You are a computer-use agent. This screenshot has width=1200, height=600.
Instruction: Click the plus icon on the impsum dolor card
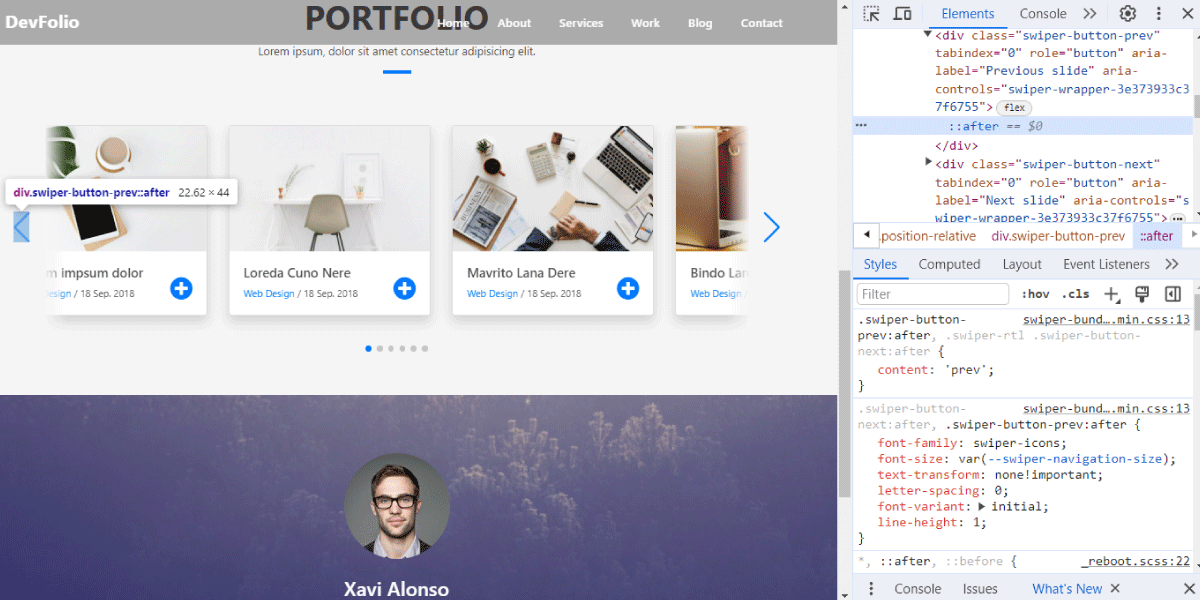(x=181, y=288)
